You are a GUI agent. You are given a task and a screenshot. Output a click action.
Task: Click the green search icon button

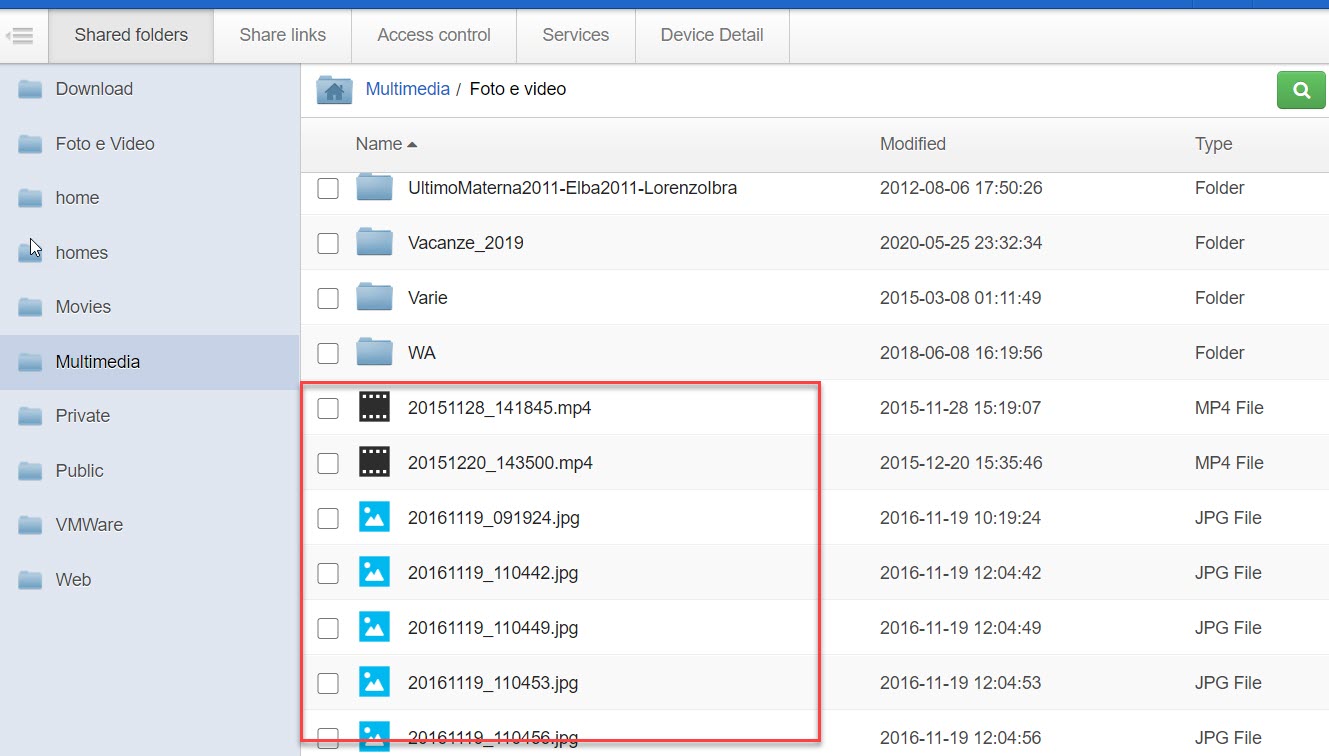1301,90
